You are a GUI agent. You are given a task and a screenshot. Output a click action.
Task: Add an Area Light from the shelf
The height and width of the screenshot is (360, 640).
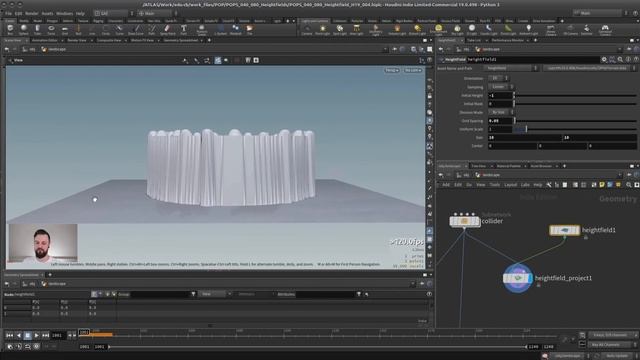tap(356, 29)
